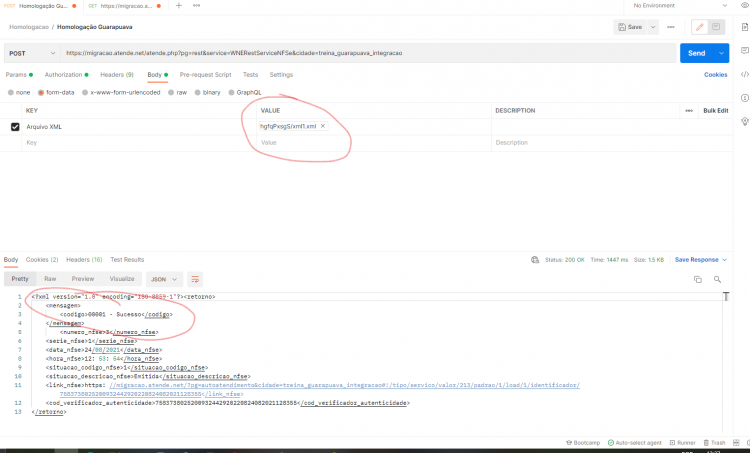Open the Params tab
The width and height of the screenshot is (750, 453).
click(x=19, y=75)
